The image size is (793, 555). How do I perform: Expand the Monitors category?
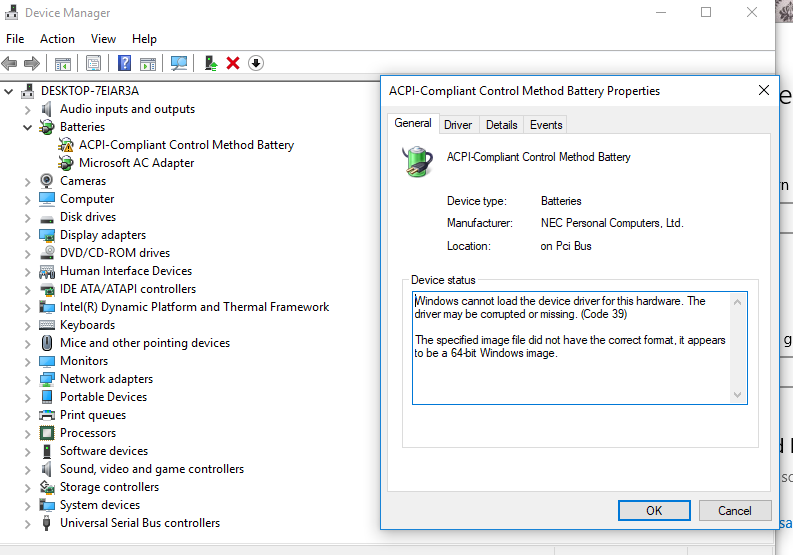(27, 361)
